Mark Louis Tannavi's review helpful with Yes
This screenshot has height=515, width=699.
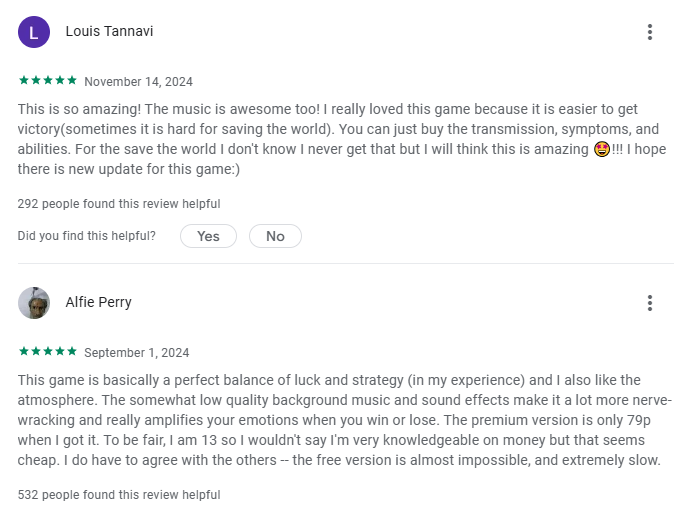tap(208, 236)
